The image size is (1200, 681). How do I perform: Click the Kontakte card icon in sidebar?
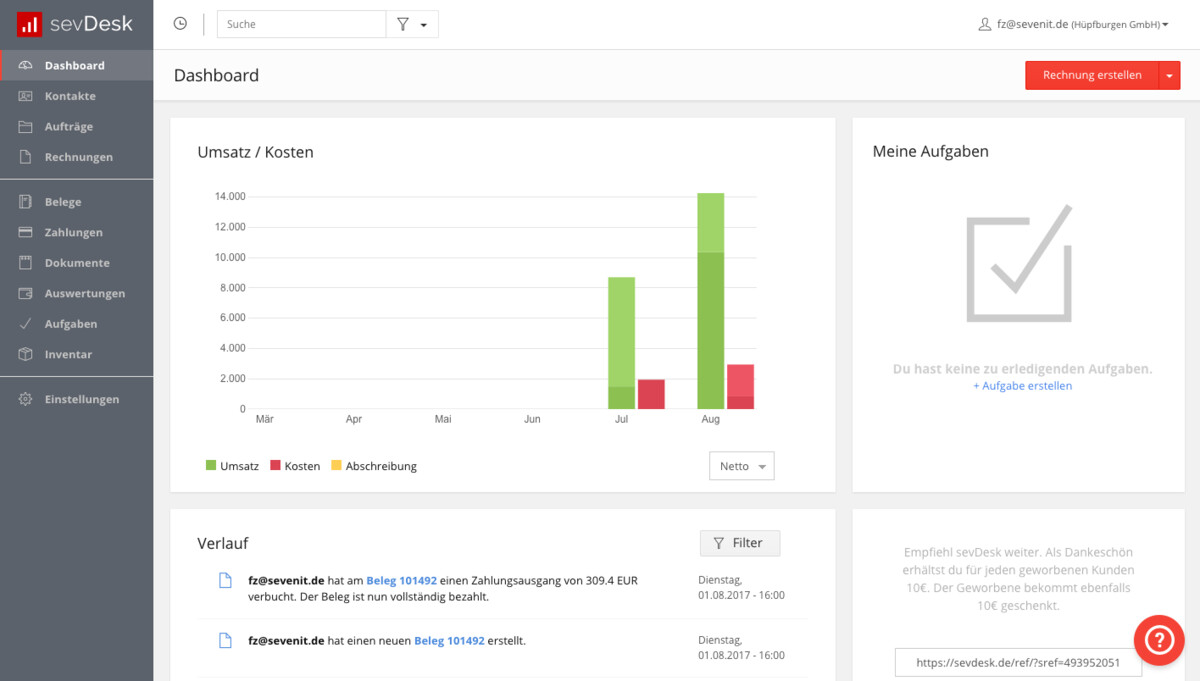pos(26,96)
